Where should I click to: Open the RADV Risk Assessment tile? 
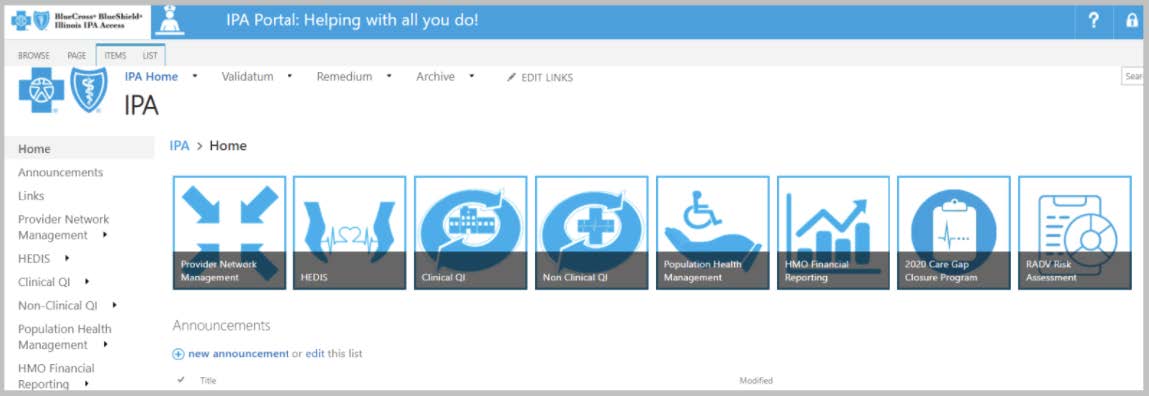point(1074,232)
